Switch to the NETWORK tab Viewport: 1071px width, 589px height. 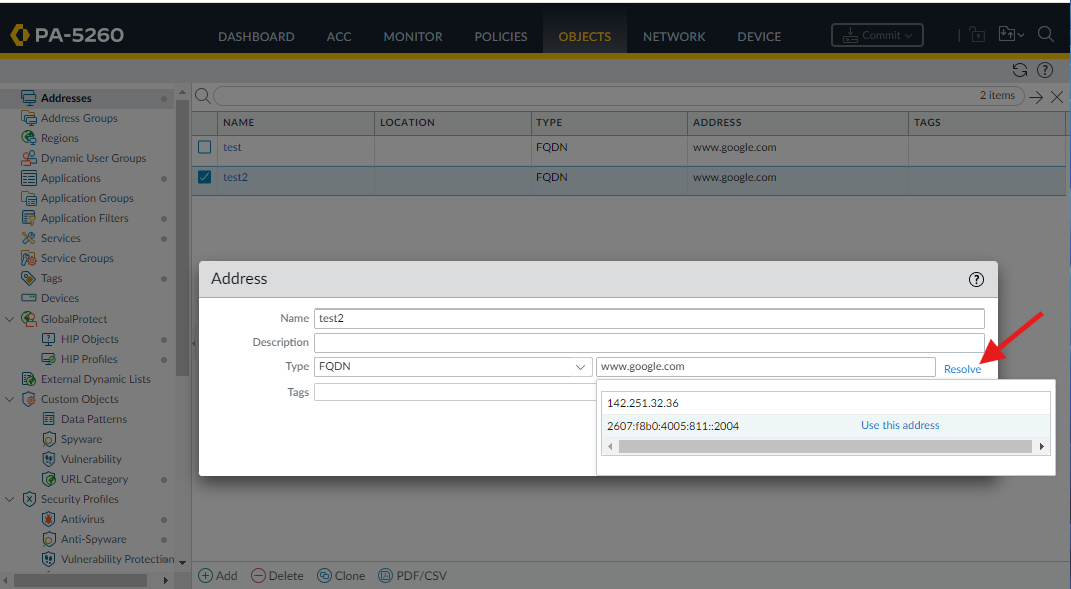coord(674,36)
